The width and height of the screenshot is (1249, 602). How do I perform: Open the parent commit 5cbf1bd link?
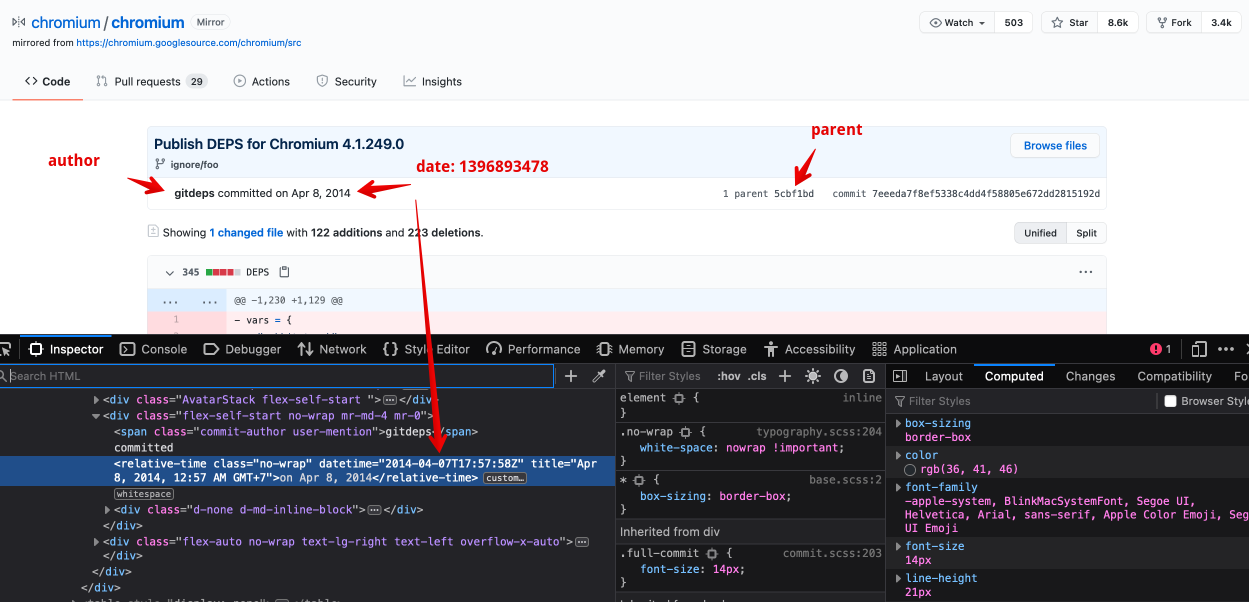coord(794,194)
